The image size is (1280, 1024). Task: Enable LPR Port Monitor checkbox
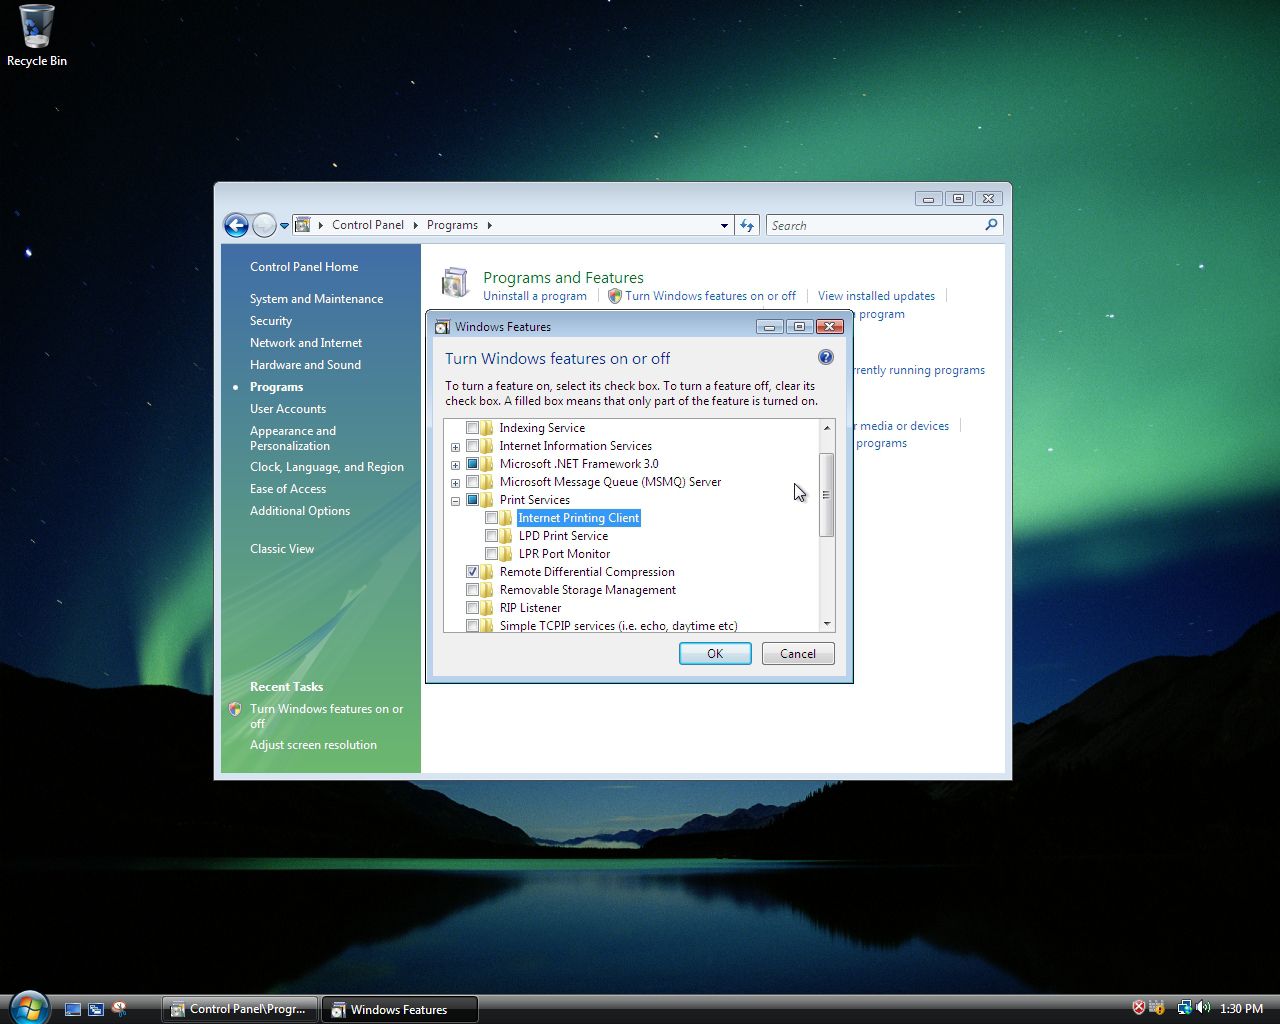click(491, 554)
